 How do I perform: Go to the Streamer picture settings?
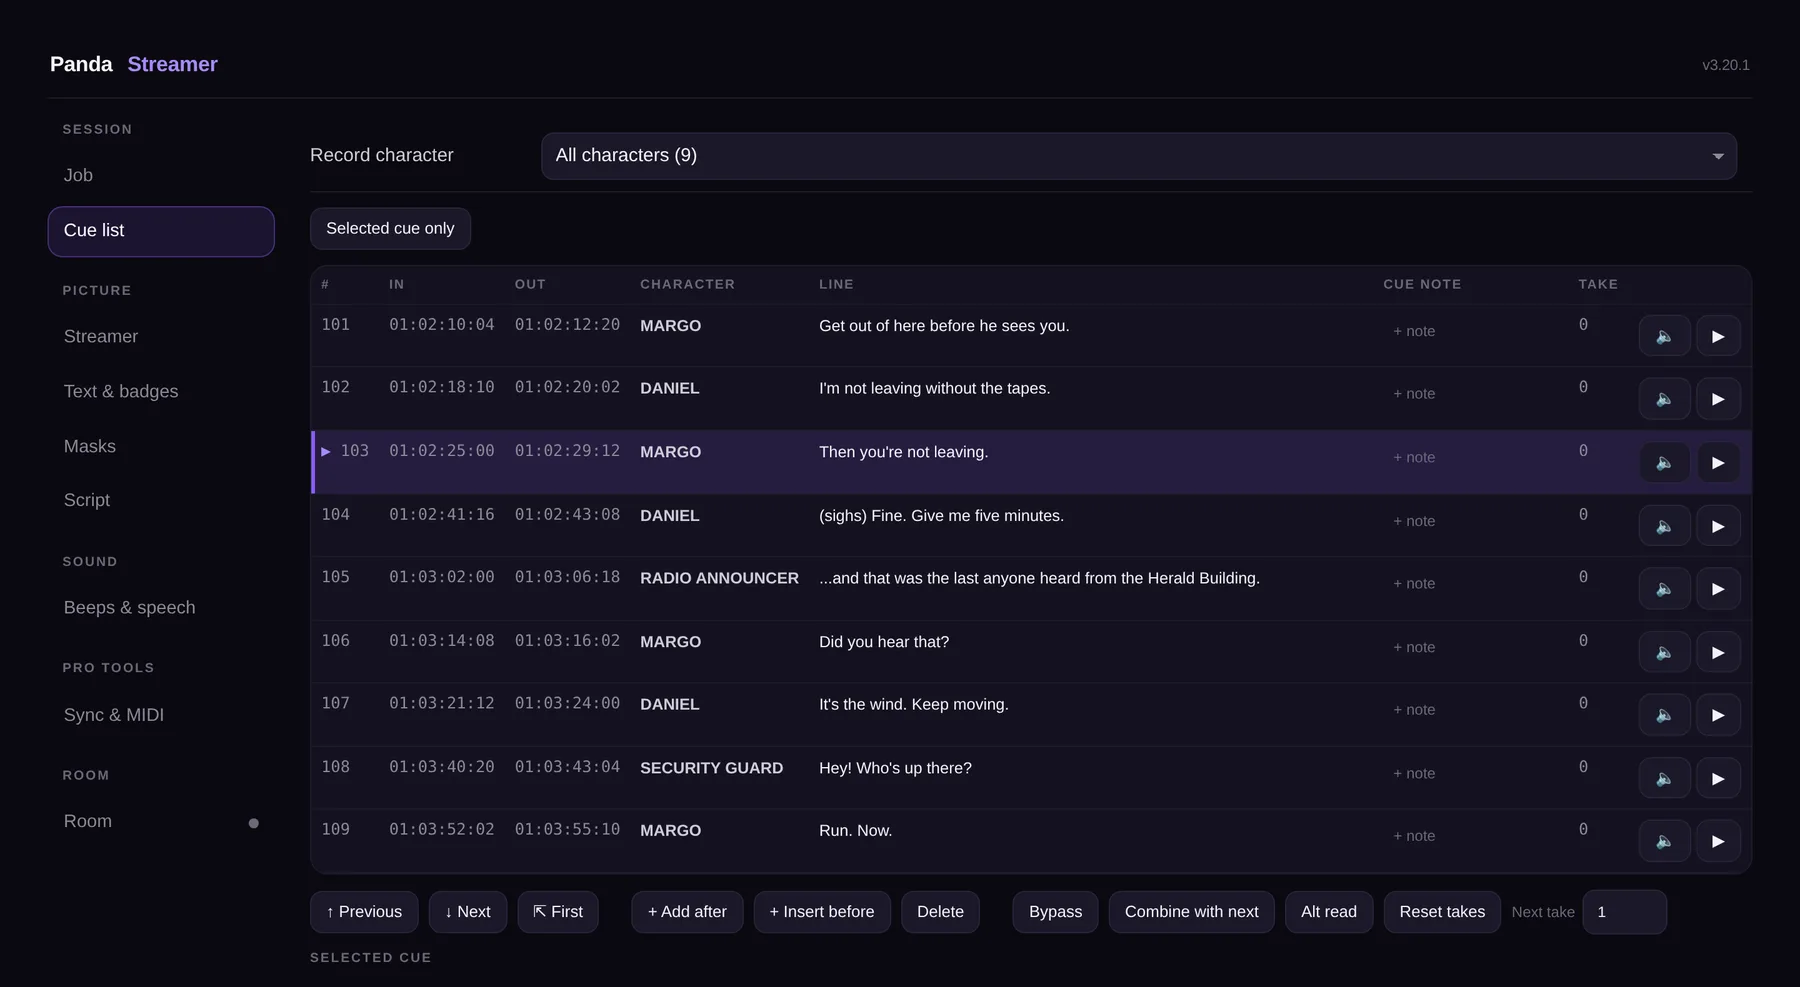[161, 336]
